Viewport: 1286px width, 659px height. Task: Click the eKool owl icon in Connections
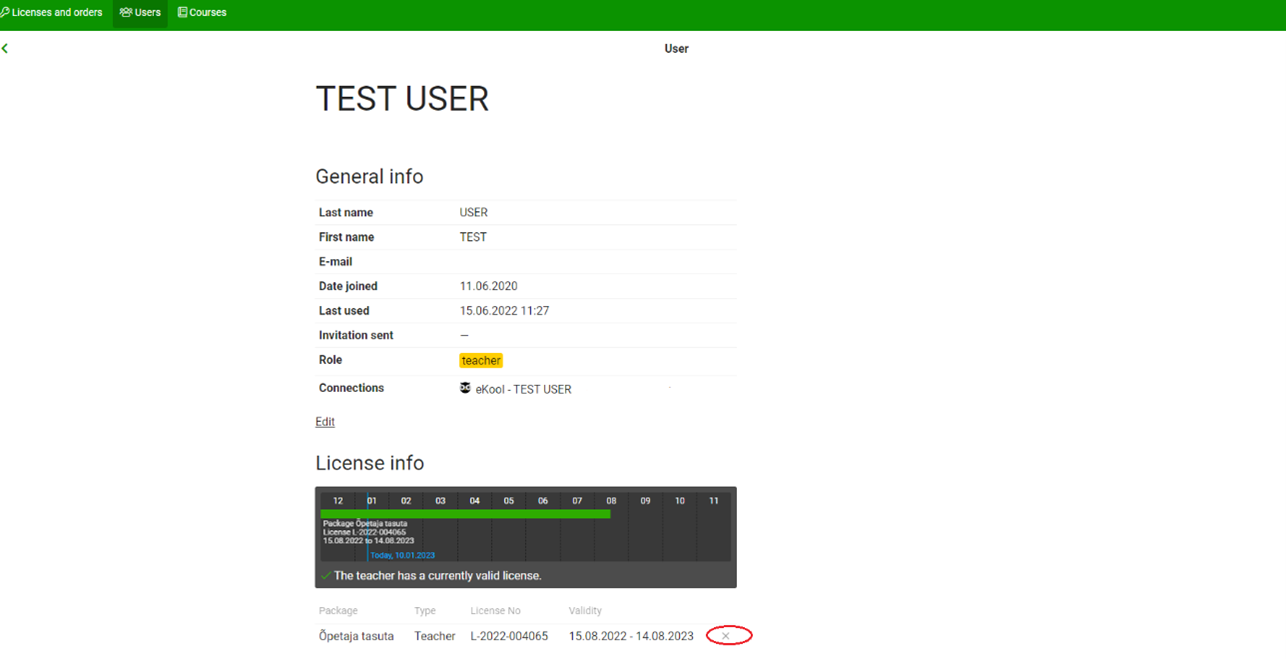(465, 388)
